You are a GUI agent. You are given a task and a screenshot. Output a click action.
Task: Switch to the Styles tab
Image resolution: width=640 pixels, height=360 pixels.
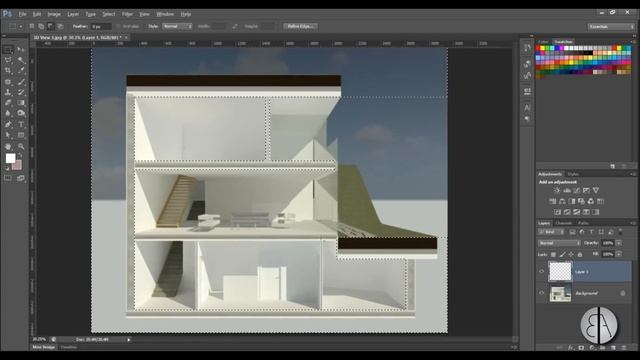coord(573,174)
